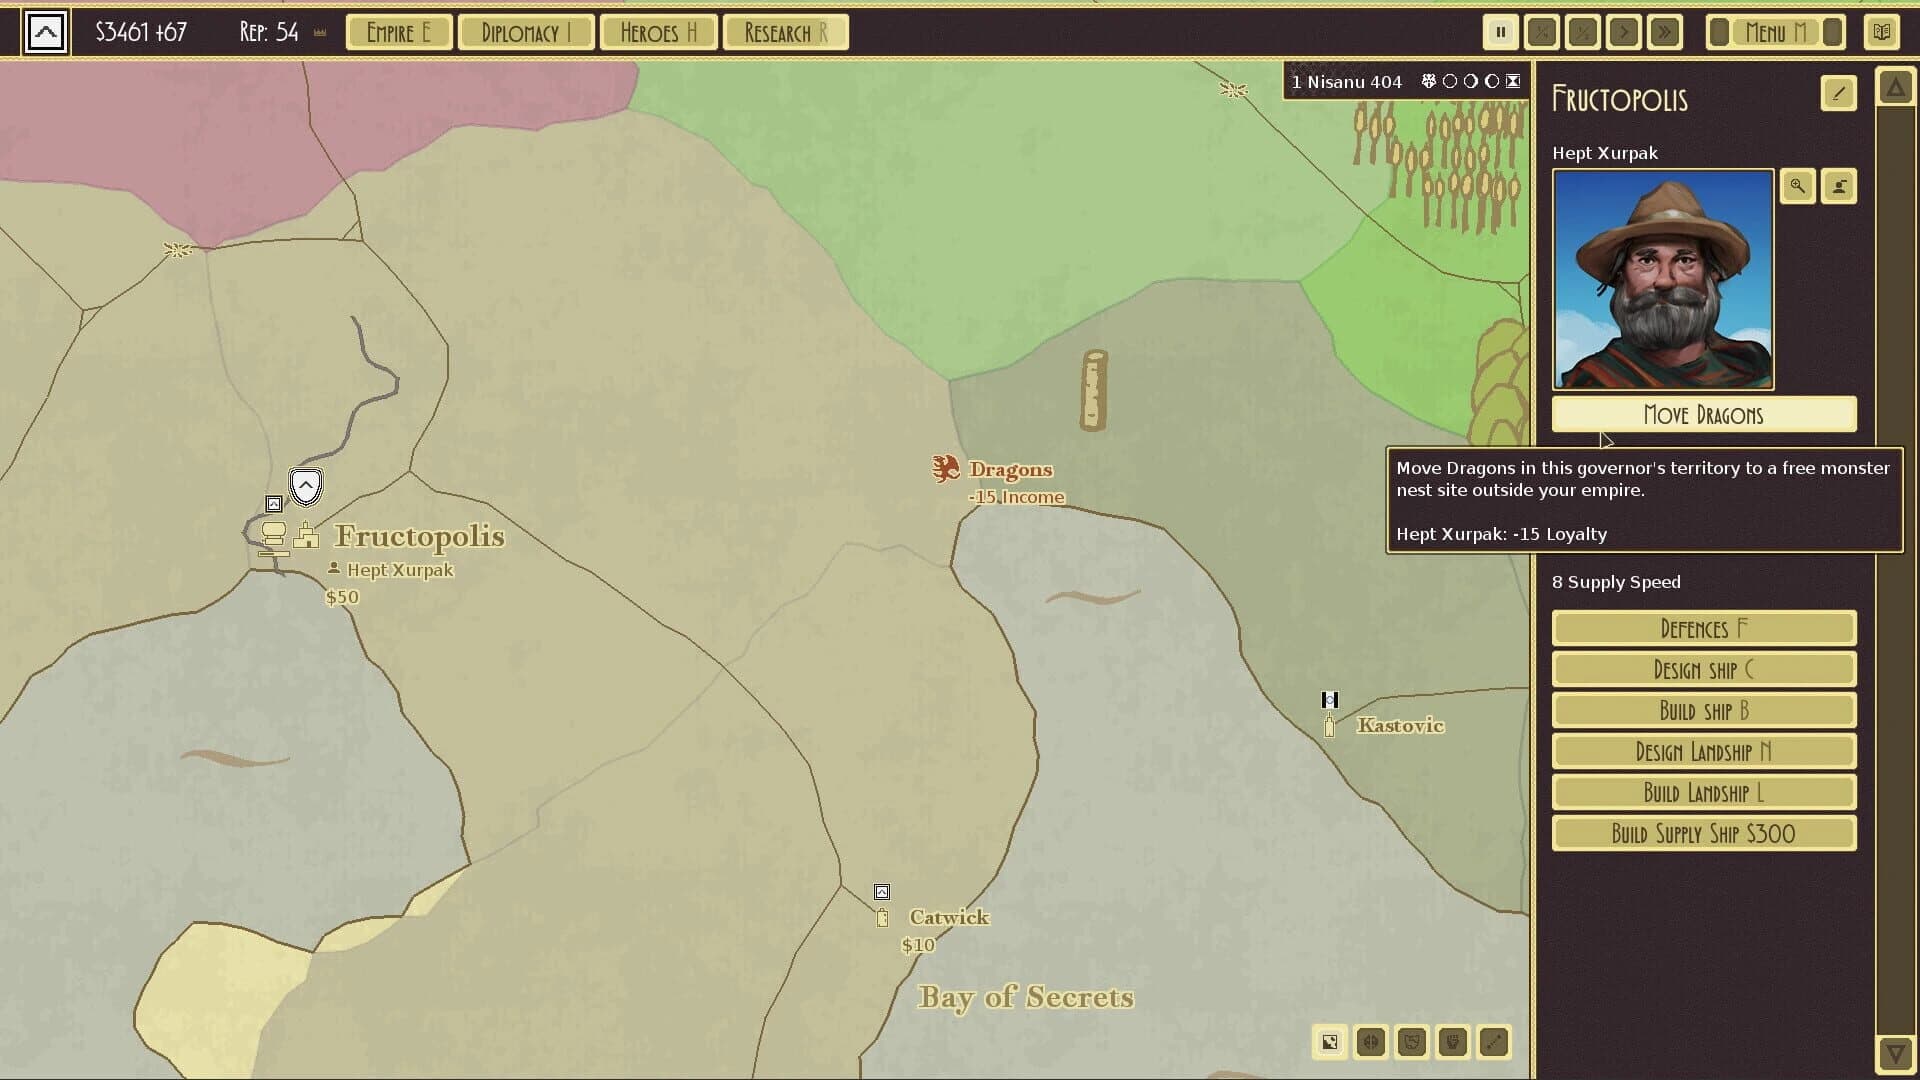Open the map mode icon beside the minimap toggle

coord(1370,1041)
